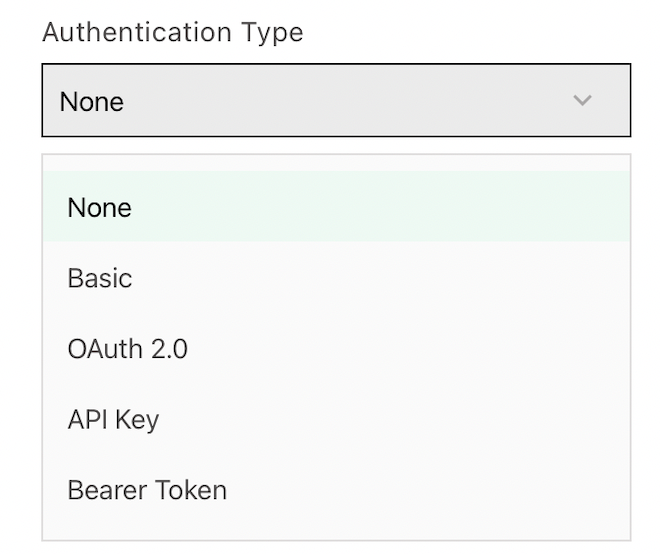
Task: Click the green highlighted row in options
Action: 336,206
